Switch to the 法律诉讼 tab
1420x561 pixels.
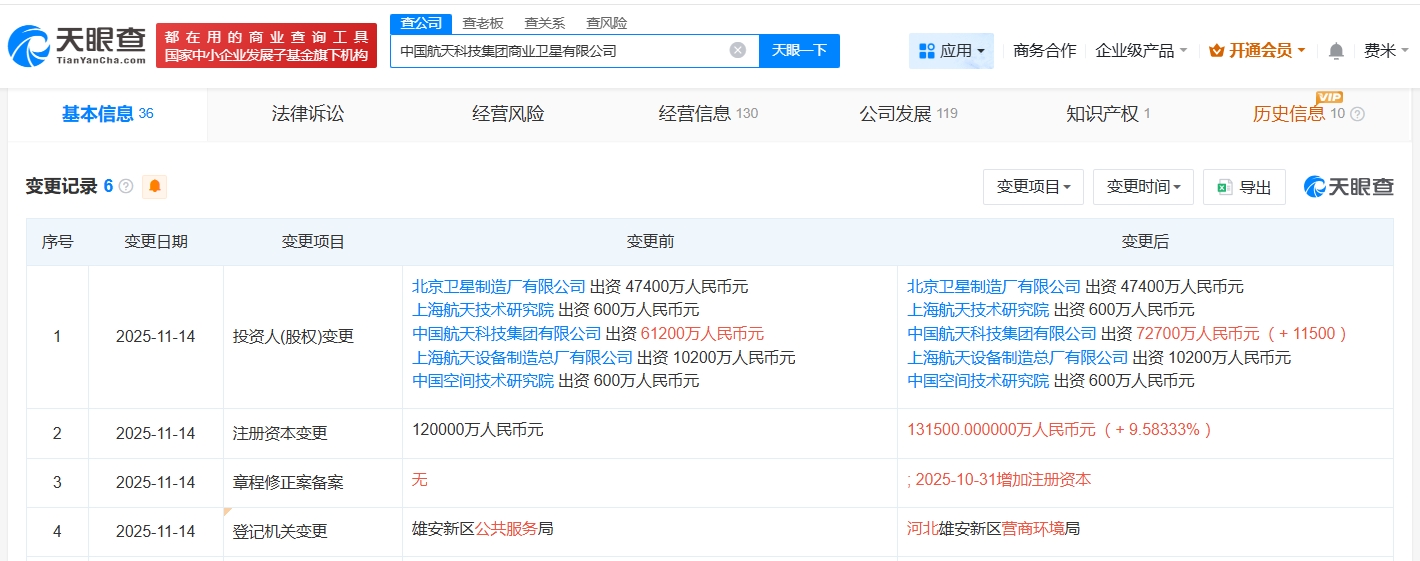[x=308, y=114]
